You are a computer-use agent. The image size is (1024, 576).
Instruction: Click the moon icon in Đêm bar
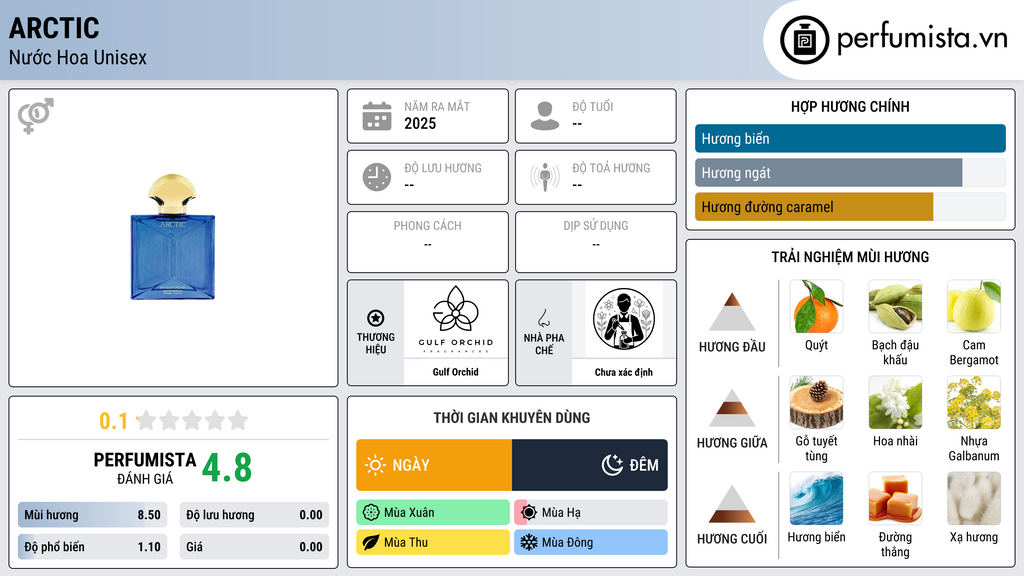[612, 465]
